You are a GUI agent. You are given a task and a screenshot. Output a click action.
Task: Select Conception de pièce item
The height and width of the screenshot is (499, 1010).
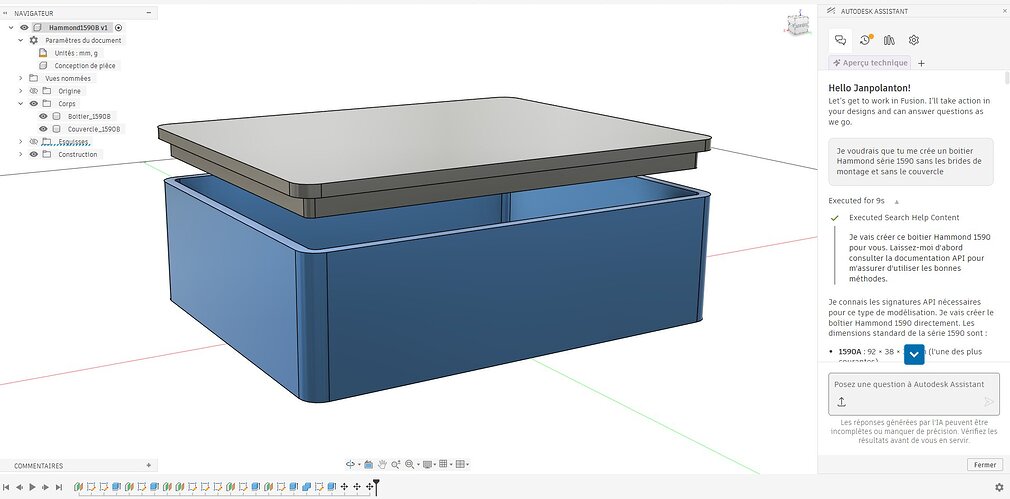click(85, 66)
